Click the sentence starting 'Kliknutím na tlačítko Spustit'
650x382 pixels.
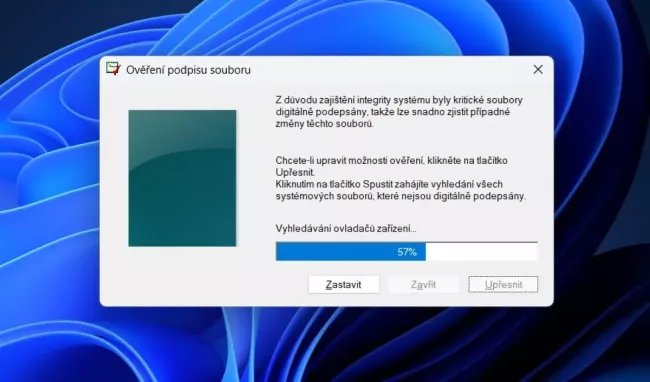(401, 190)
